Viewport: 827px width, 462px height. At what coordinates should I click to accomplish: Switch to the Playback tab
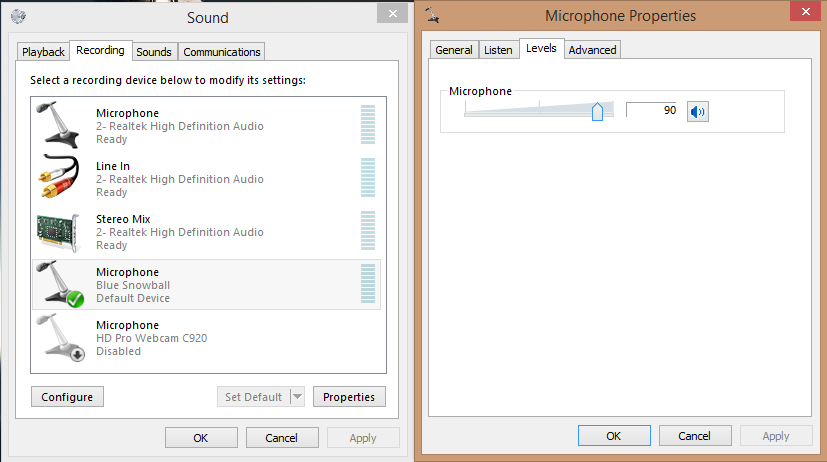click(43, 52)
